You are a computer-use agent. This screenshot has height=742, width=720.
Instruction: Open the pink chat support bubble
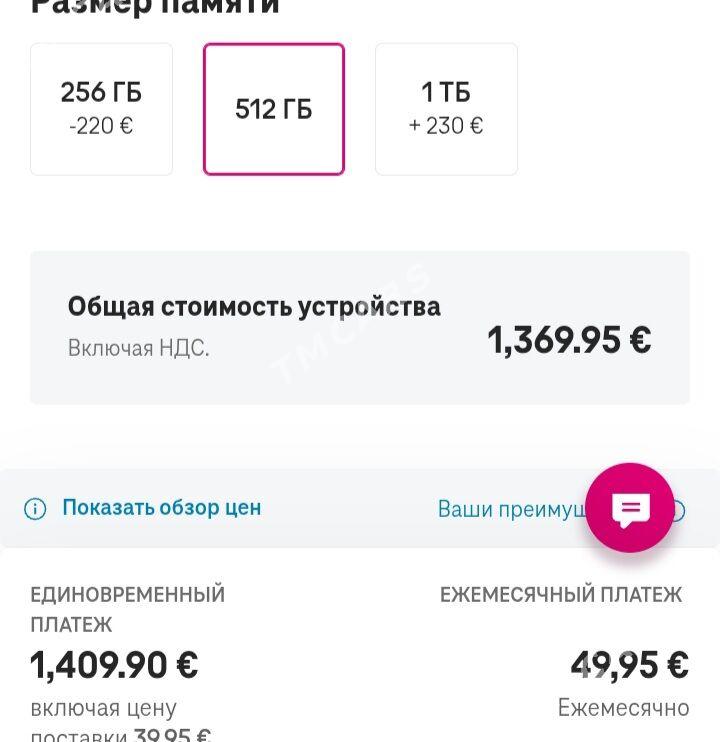pyautogui.click(x=630, y=508)
